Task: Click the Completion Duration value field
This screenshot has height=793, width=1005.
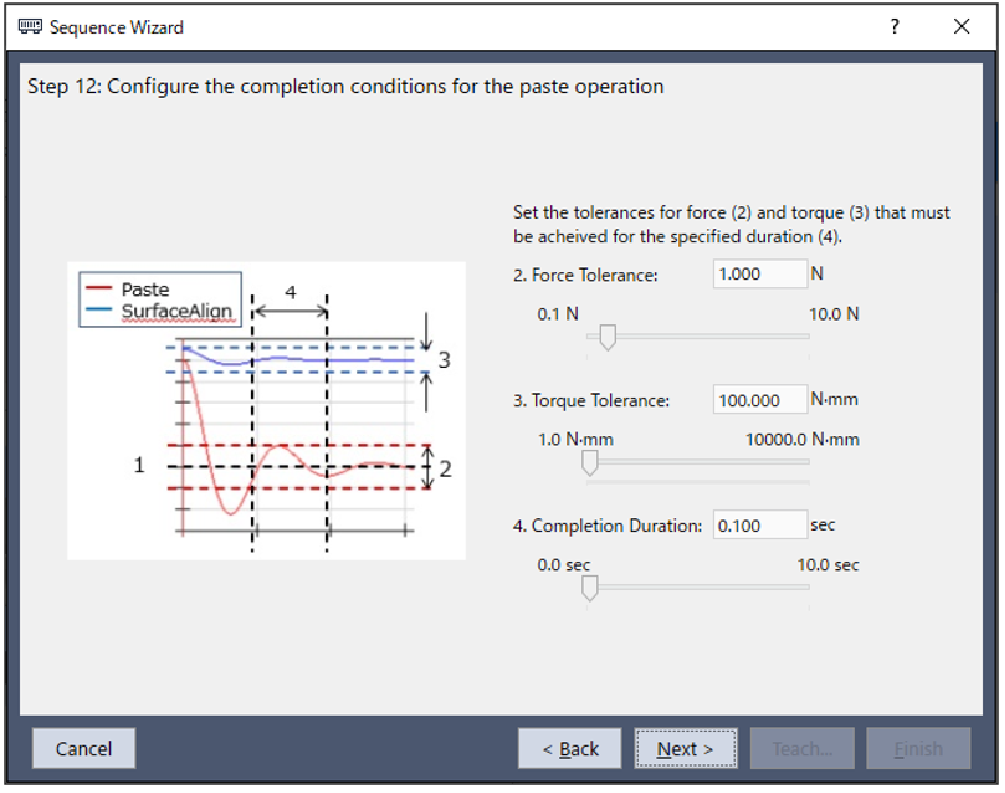Action: (759, 525)
